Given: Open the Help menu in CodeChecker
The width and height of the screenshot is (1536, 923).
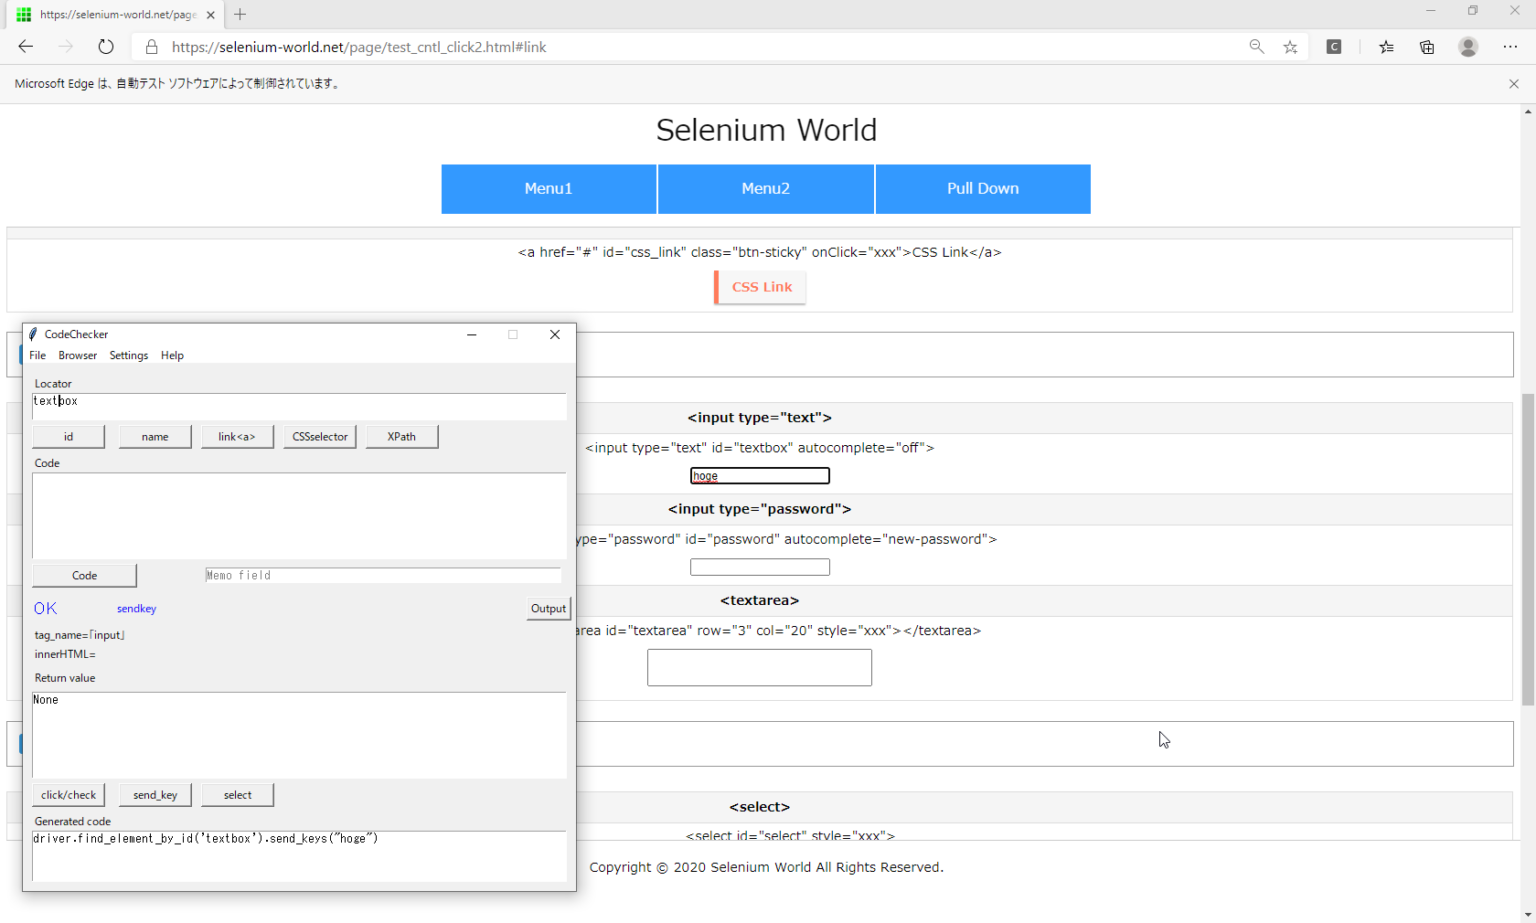Looking at the screenshot, I should click(172, 355).
